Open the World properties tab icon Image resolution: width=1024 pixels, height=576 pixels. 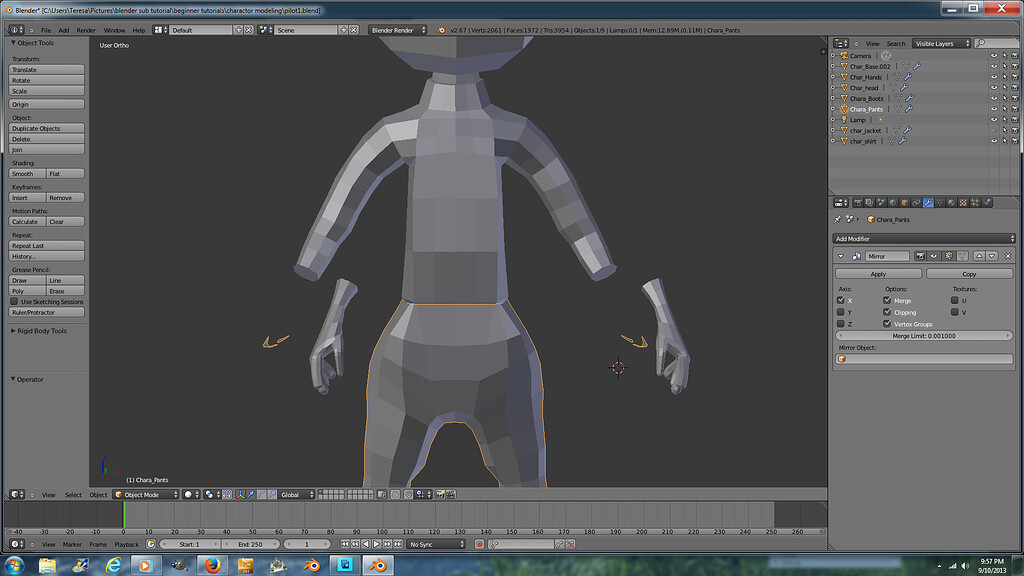click(x=893, y=202)
